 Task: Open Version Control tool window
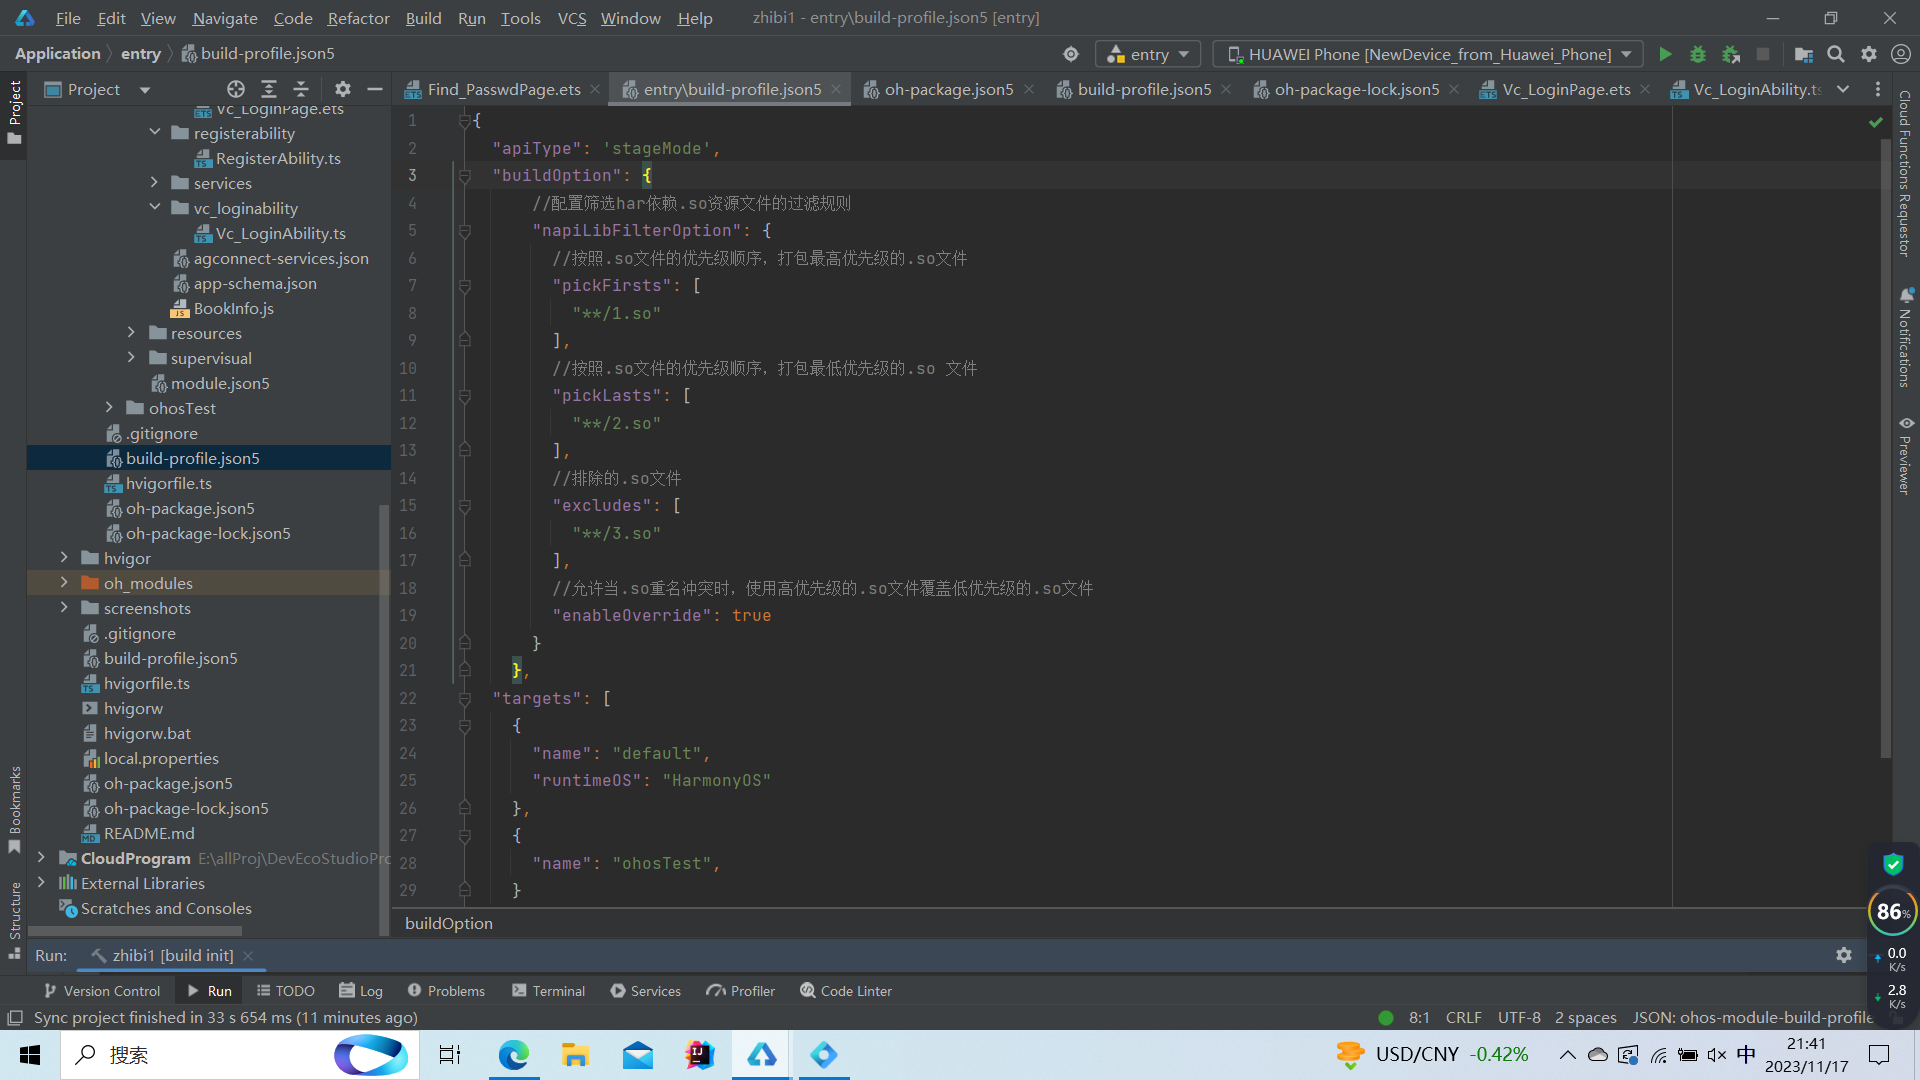click(102, 991)
